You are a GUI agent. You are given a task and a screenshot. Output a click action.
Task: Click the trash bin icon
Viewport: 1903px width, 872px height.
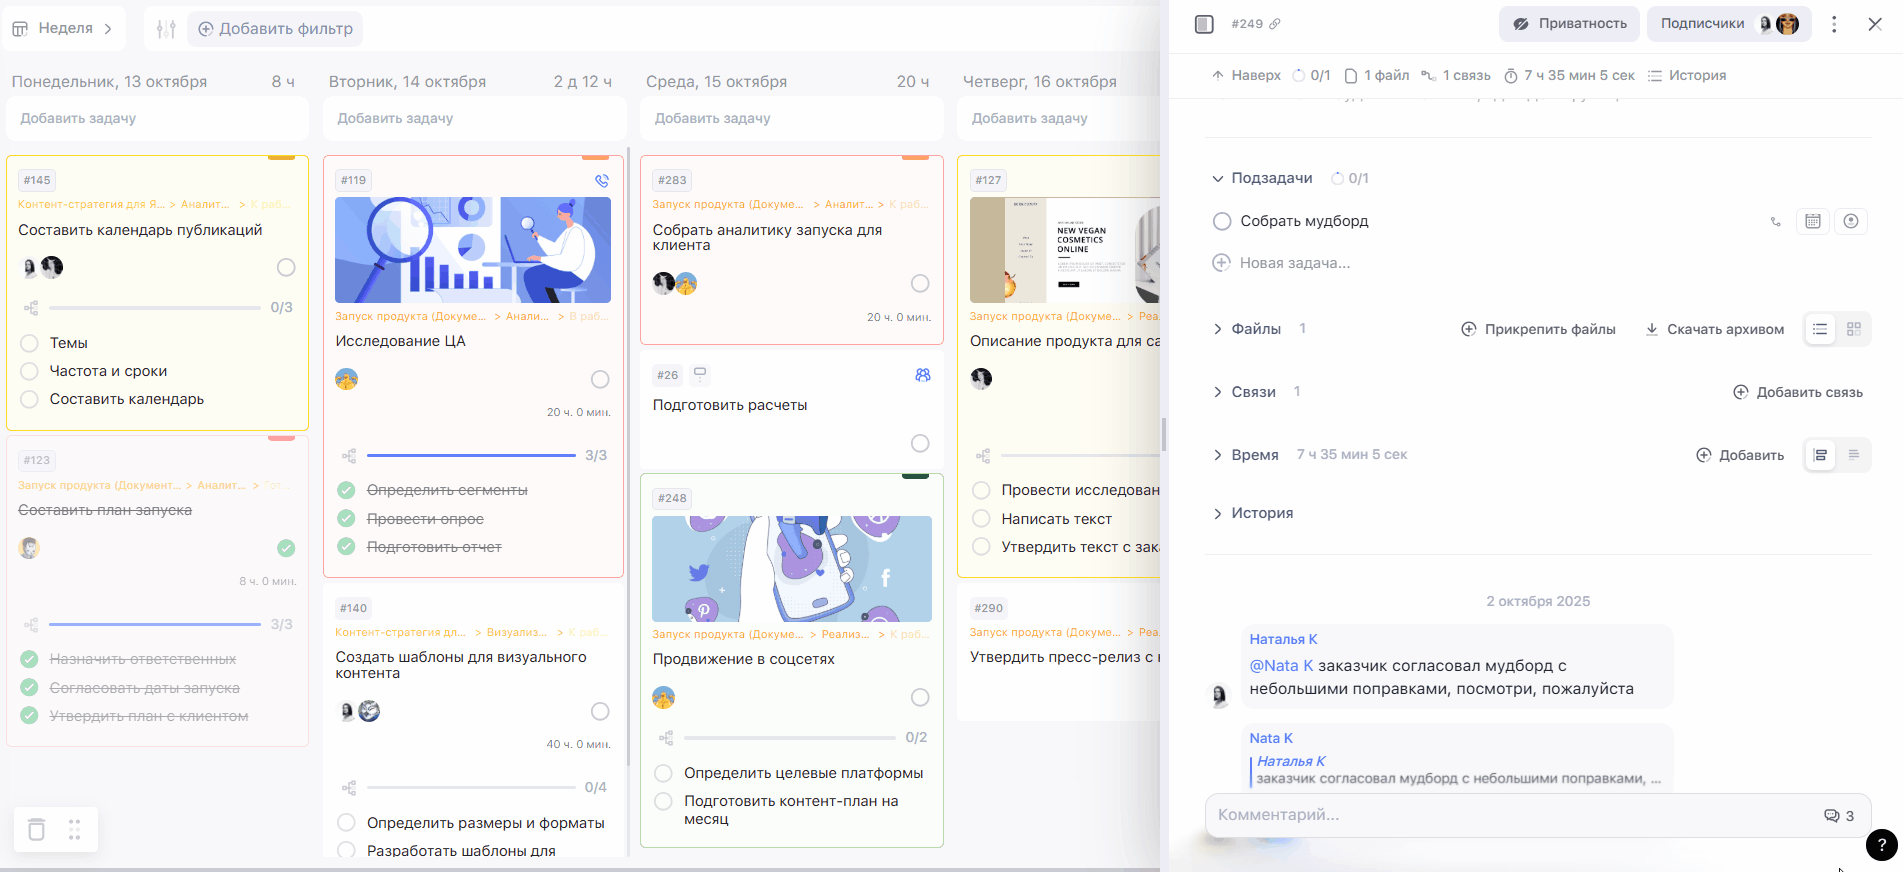coord(37,829)
